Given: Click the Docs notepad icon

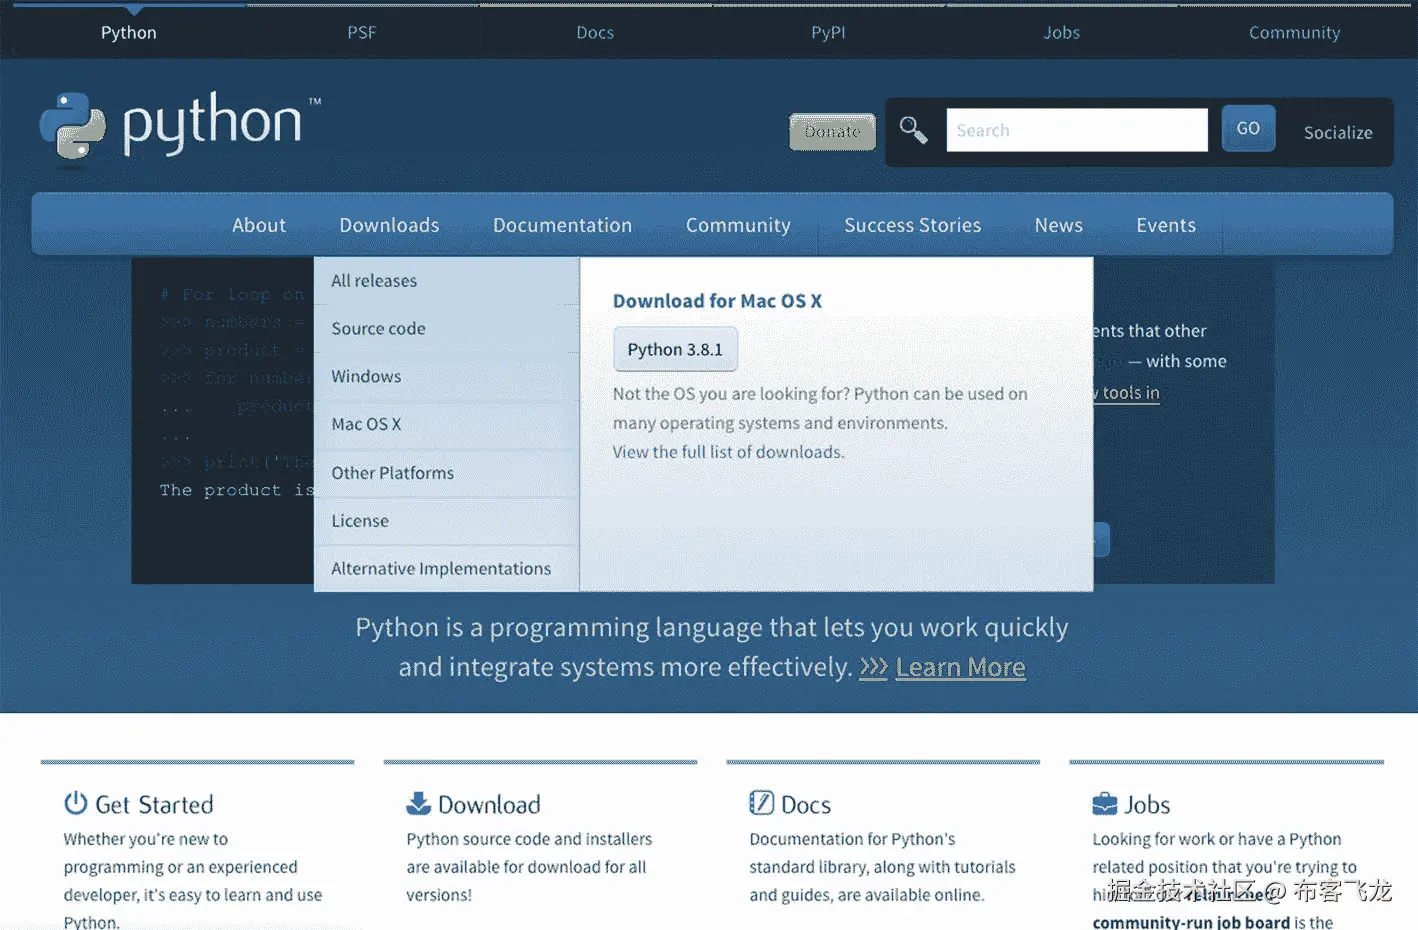Looking at the screenshot, I should point(761,803).
